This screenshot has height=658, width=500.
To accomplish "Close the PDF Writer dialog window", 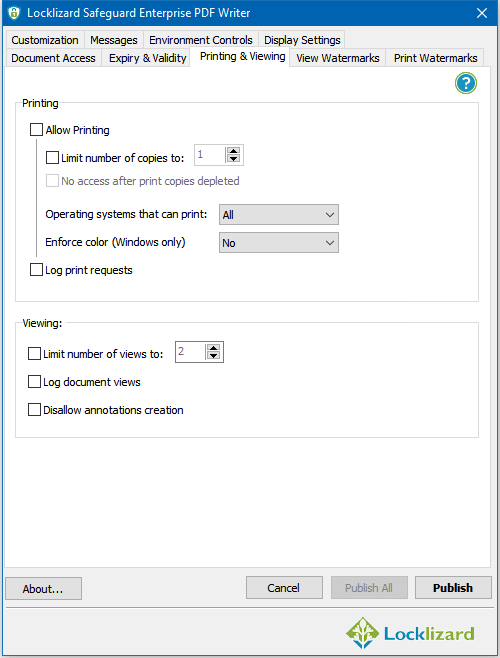I will pos(482,13).
